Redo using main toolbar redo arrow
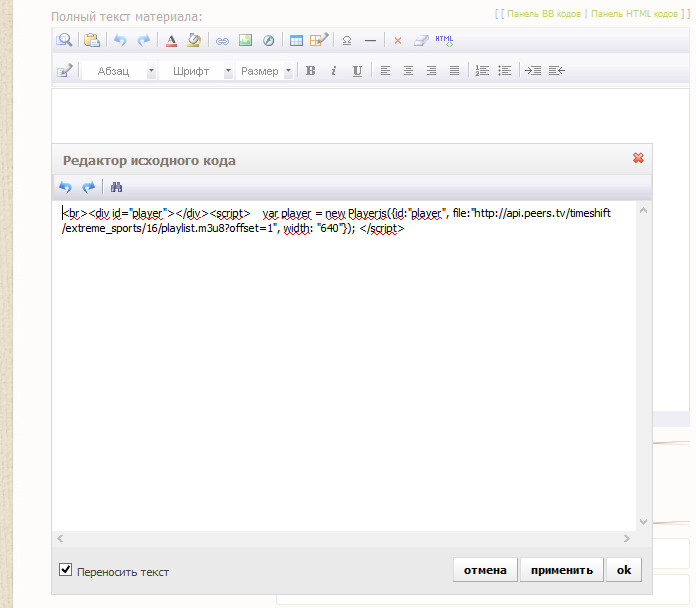The height and width of the screenshot is (608, 696). 143,40
